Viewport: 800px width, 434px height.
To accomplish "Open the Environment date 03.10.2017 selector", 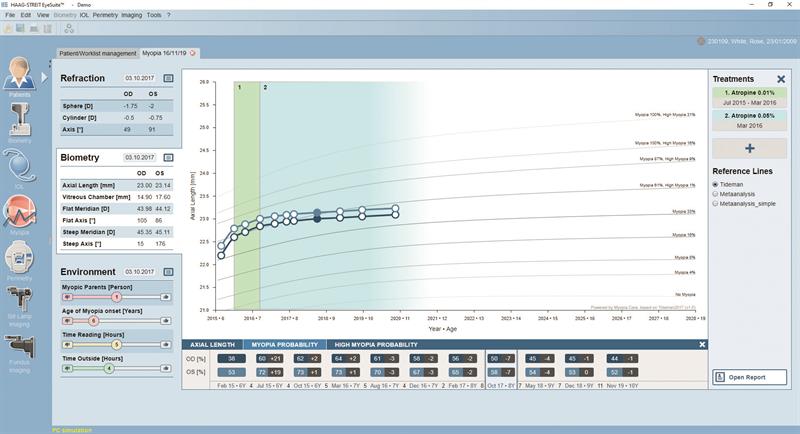I will pyautogui.click(x=139, y=272).
